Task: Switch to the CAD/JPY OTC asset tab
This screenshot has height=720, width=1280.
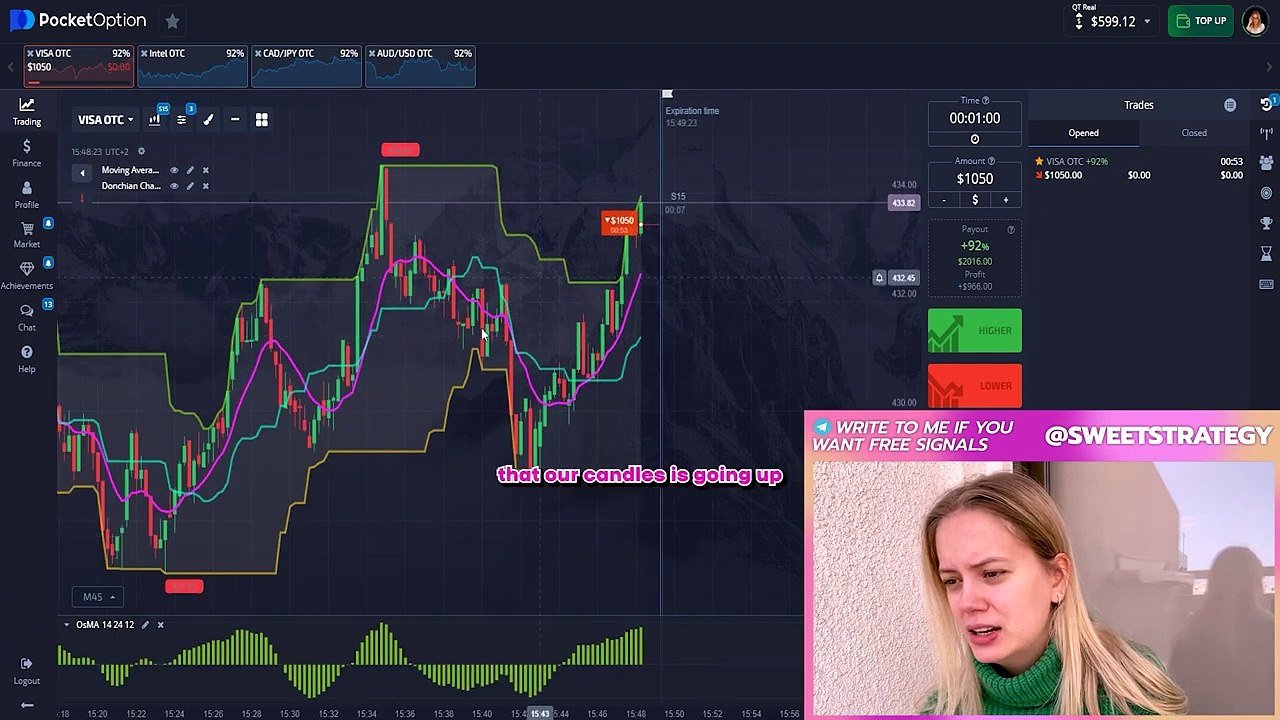Action: (x=307, y=66)
